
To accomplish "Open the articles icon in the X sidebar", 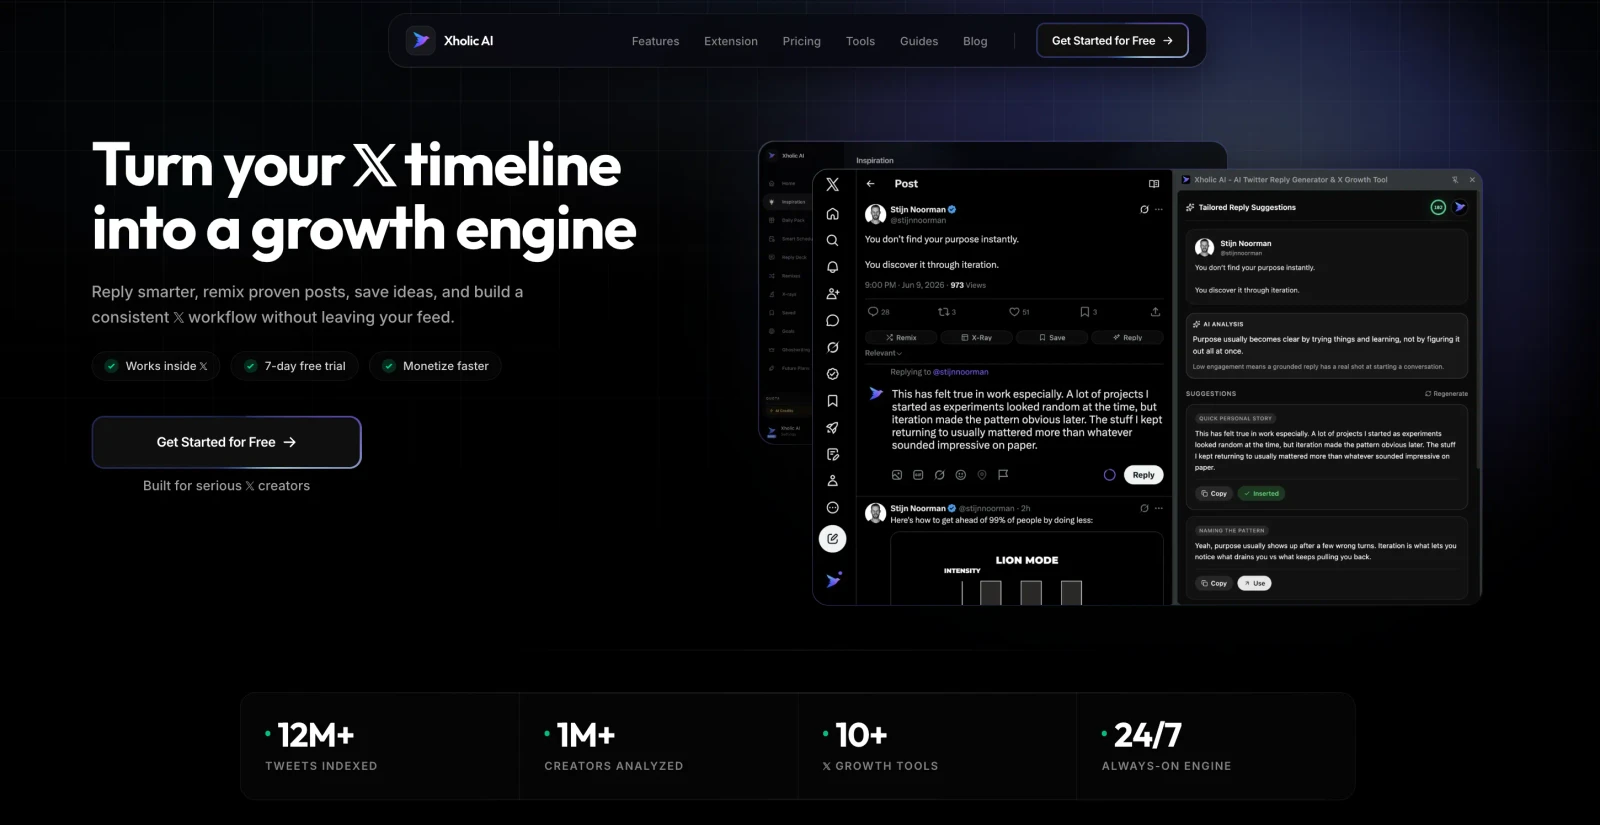I will (x=832, y=454).
